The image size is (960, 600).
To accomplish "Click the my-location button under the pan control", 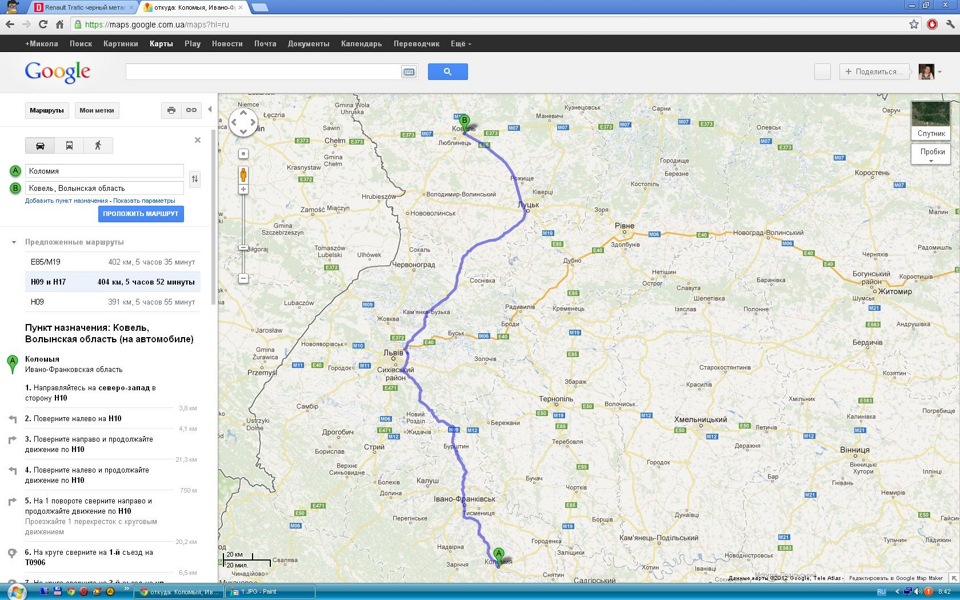I will 243,154.
